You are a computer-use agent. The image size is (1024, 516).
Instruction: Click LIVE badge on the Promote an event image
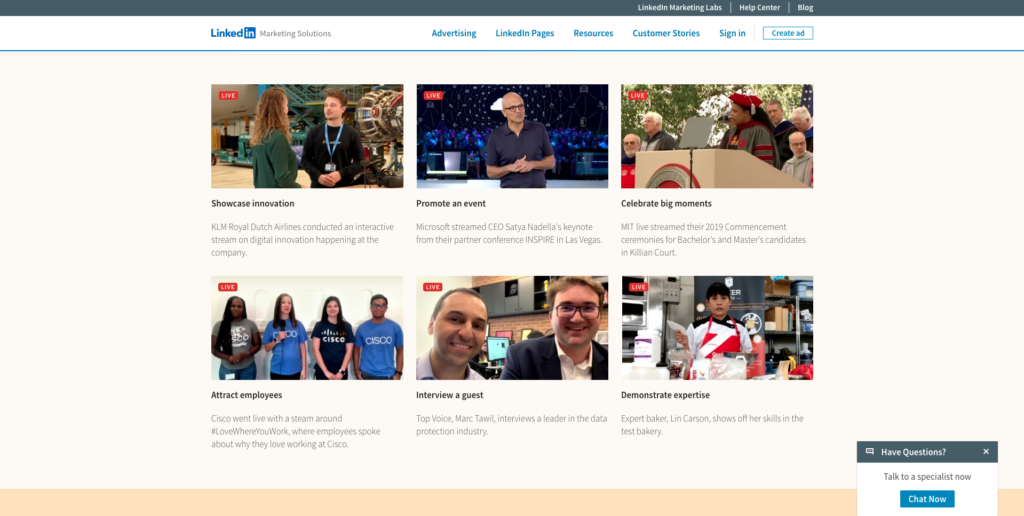433,95
